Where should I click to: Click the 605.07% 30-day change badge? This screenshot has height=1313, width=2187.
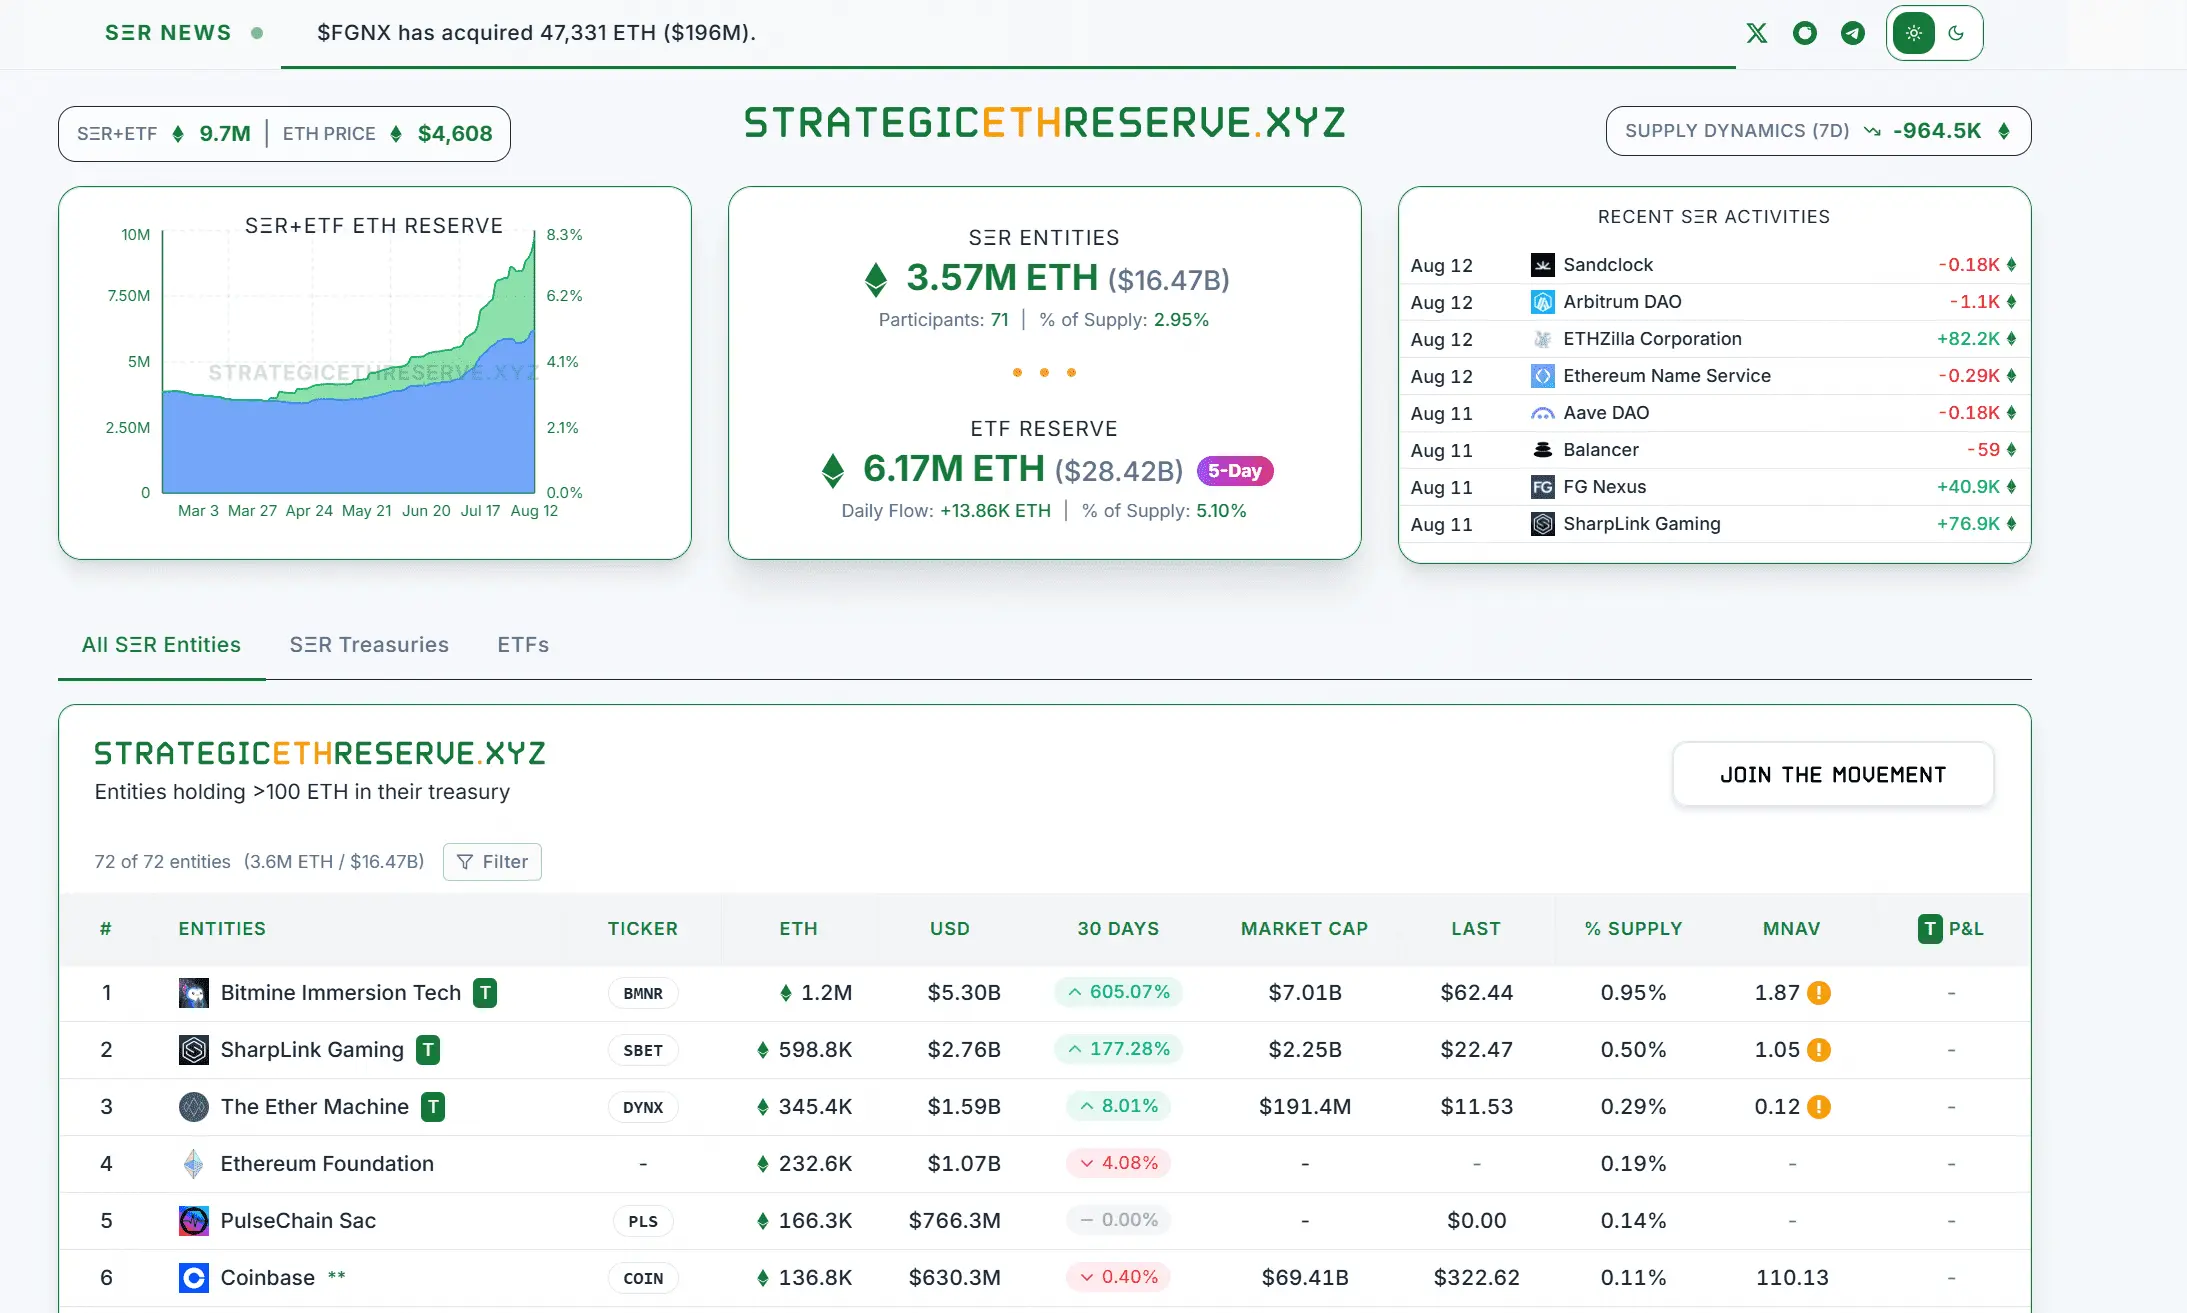point(1118,992)
